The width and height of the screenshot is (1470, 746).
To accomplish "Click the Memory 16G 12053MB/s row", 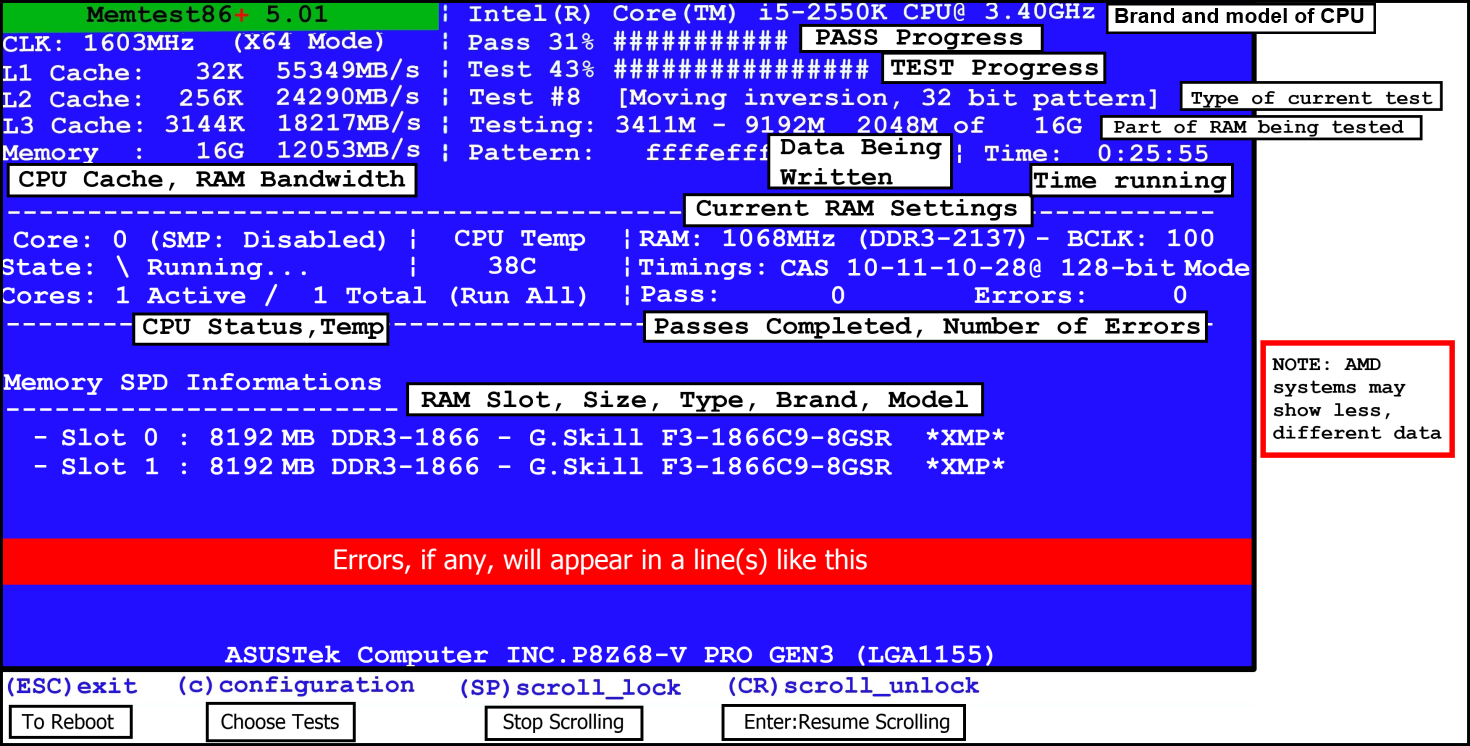I will coord(211,151).
